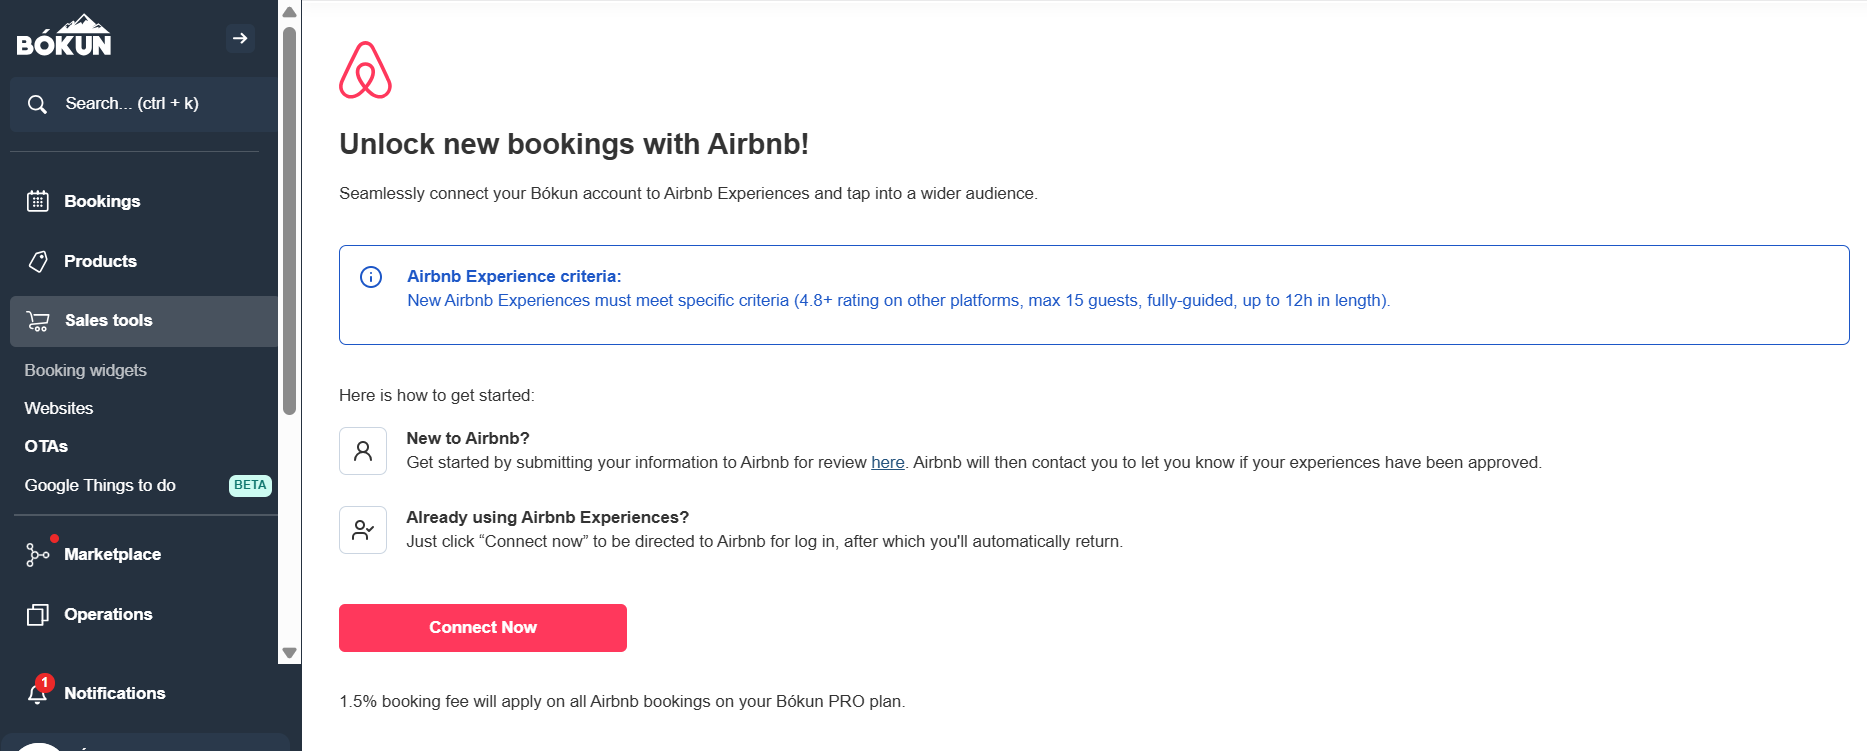Click "Here is how to get started:" text

coord(437,395)
